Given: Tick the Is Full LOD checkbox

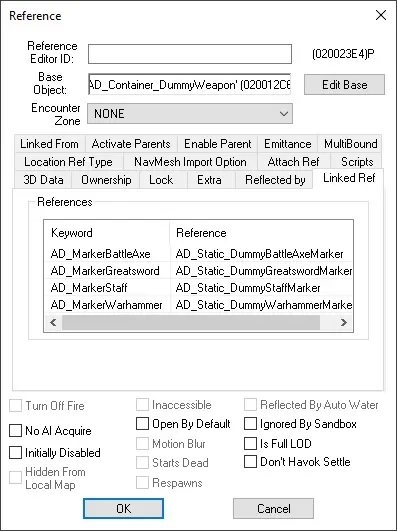Looking at the screenshot, I should click(250, 443).
